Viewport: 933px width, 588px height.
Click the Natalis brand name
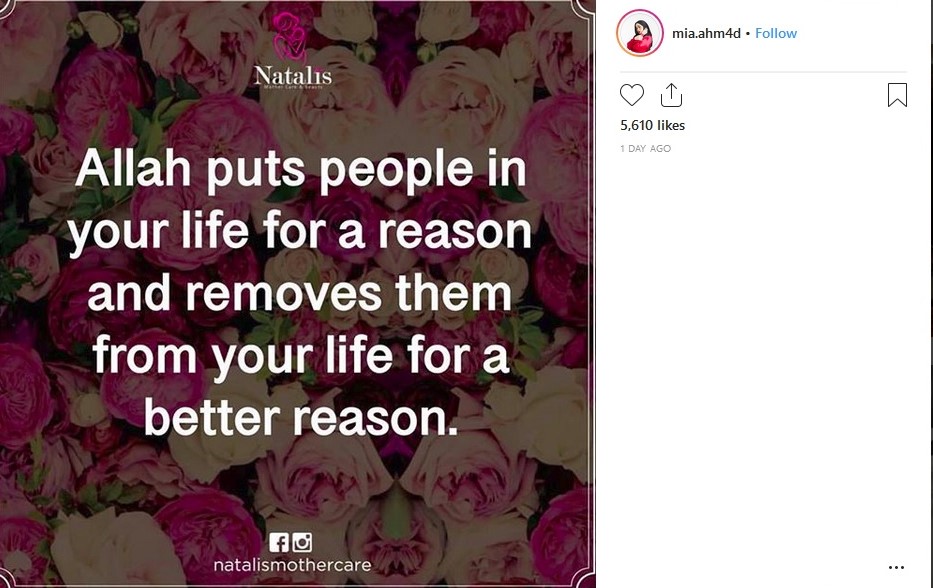click(x=293, y=76)
